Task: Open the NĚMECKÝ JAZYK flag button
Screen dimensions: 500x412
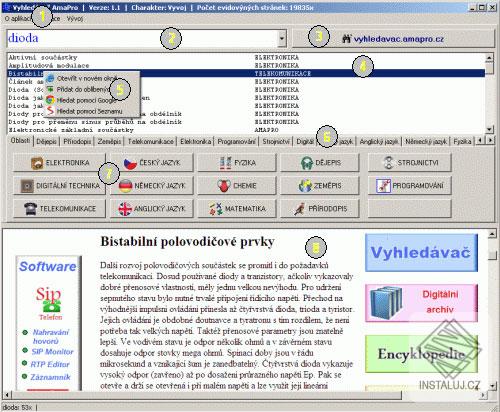Action: point(152,186)
